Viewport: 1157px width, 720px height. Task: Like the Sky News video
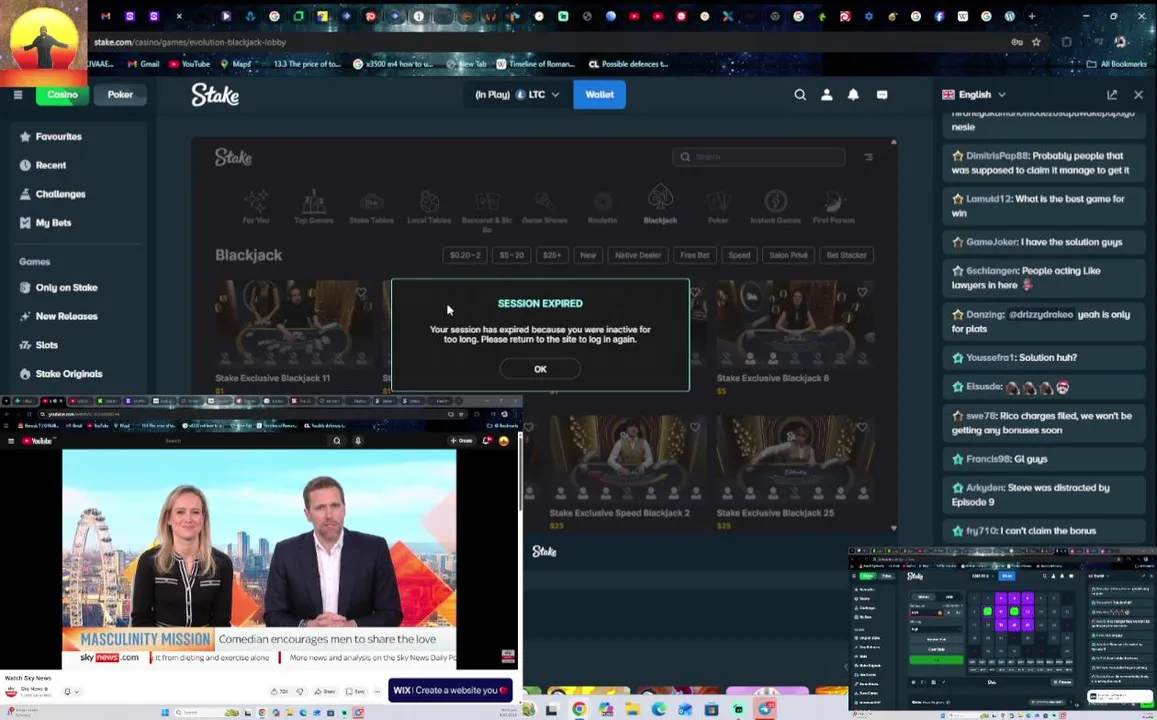click(279, 691)
